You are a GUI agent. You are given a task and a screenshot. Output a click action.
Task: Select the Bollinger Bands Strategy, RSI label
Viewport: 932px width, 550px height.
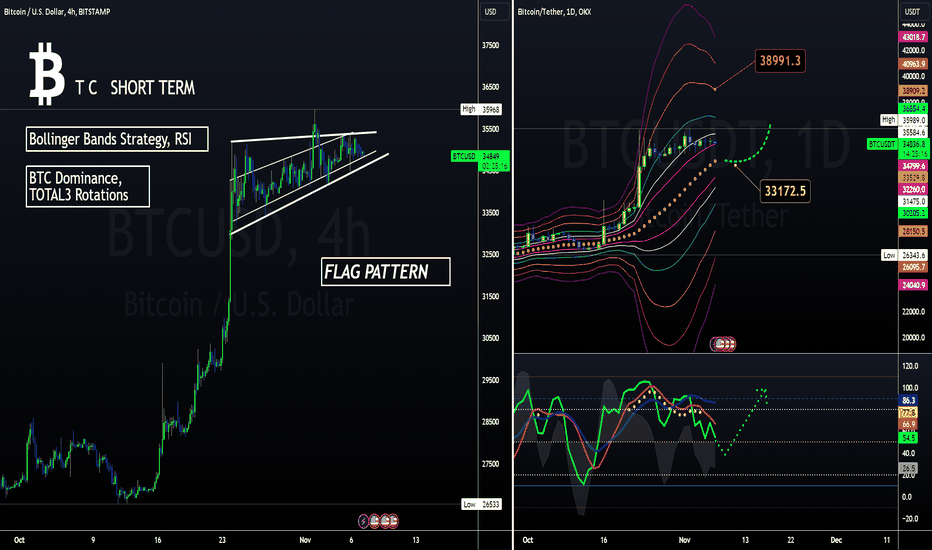coord(117,139)
